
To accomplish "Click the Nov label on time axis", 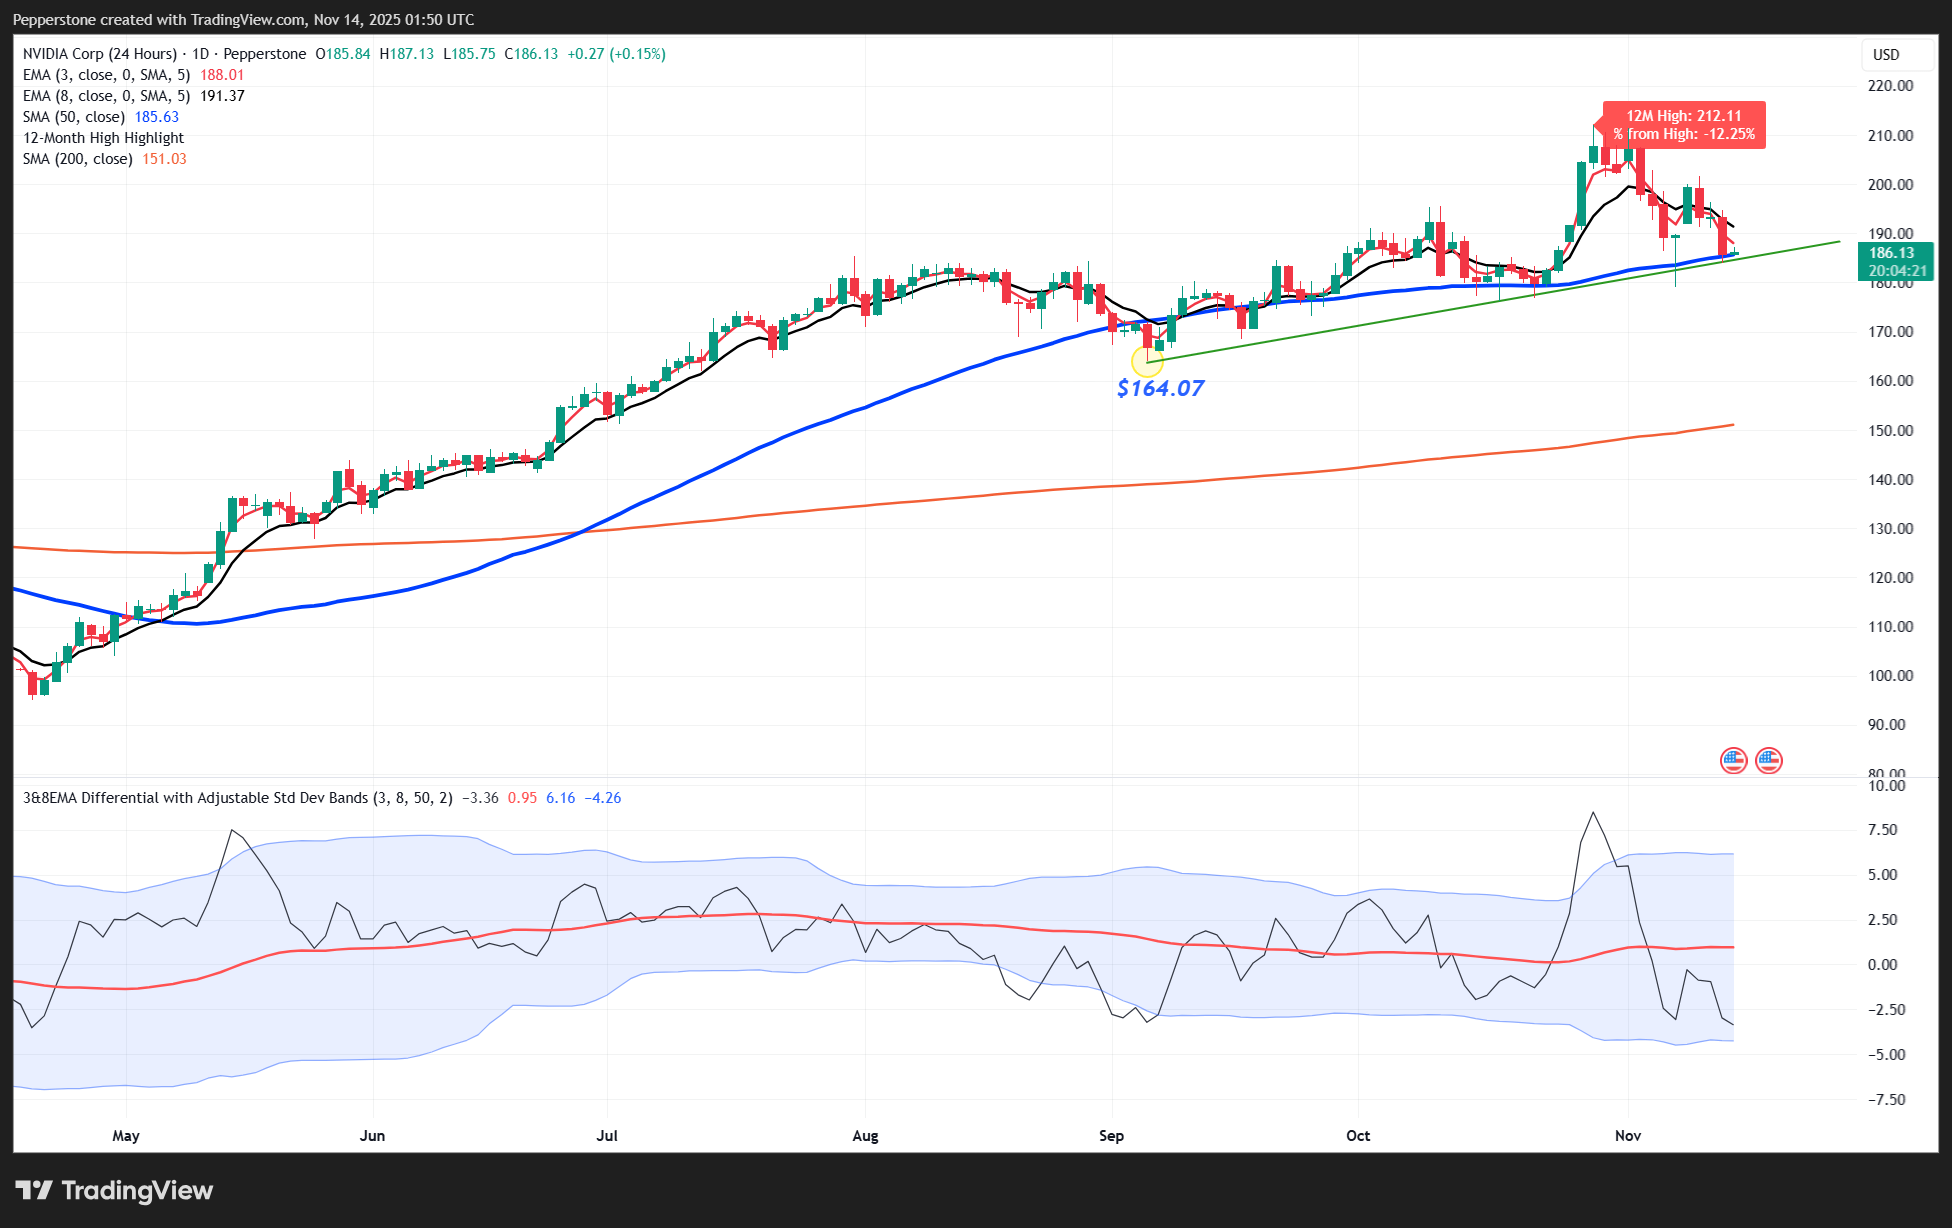I will tap(1628, 1136).
